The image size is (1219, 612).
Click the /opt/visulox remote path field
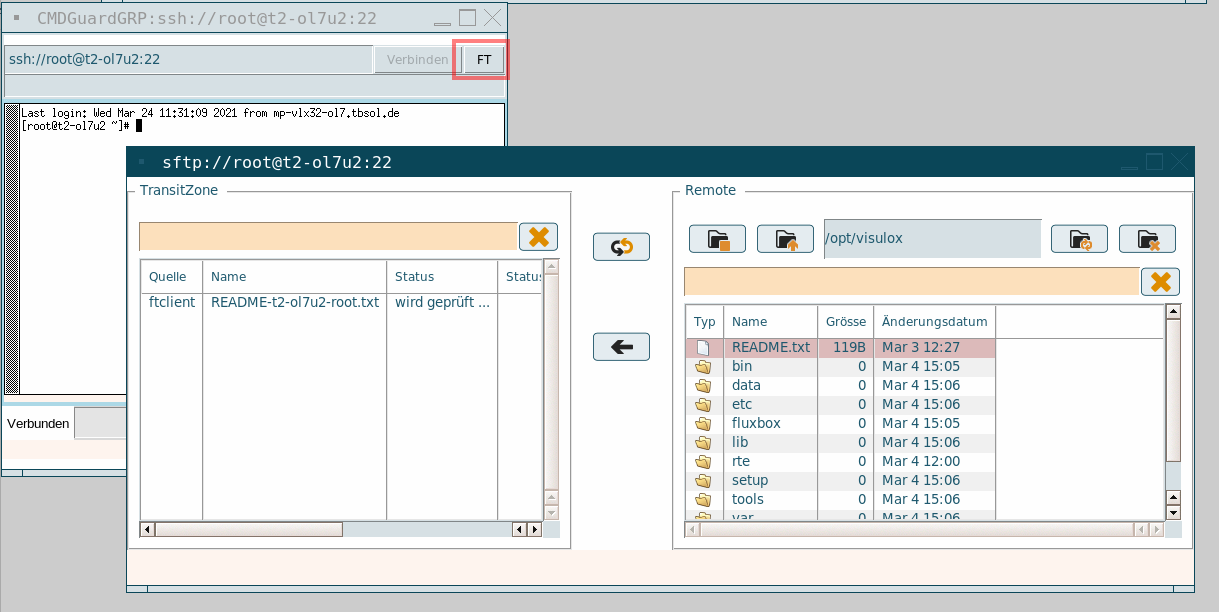pyautogui.click(x=931, y=239)
